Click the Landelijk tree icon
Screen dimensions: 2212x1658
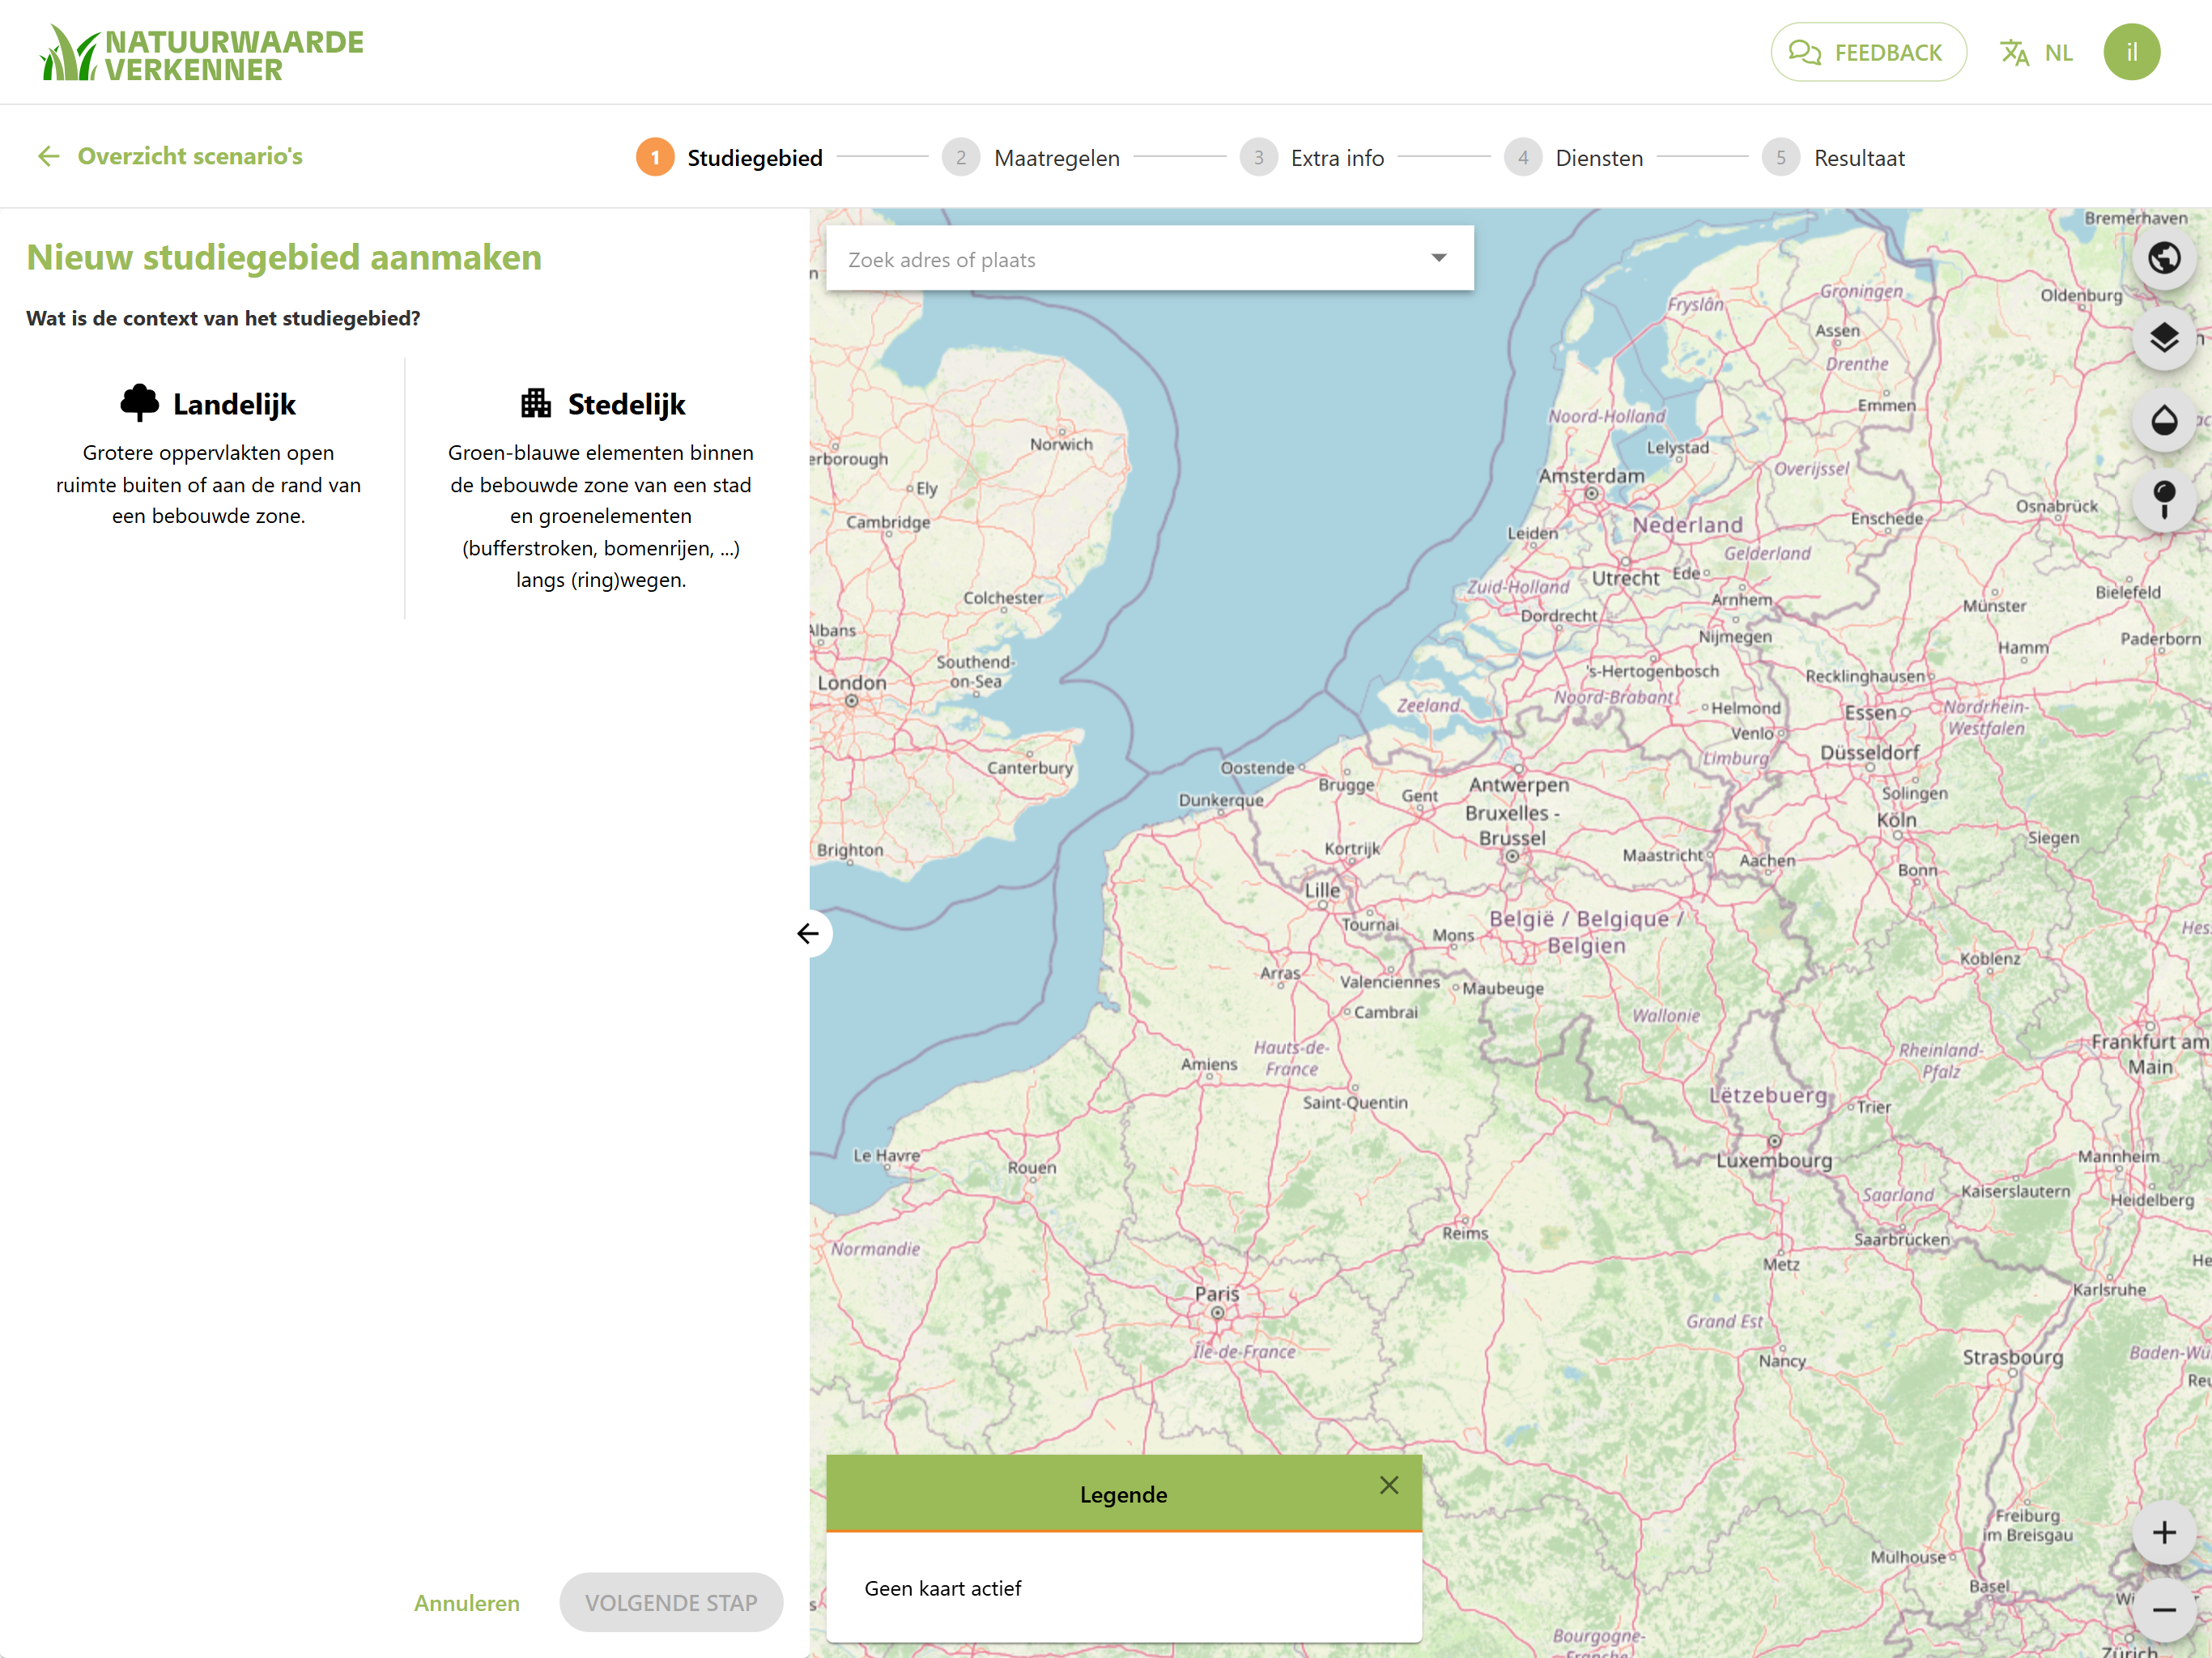[x=139, y=403]
